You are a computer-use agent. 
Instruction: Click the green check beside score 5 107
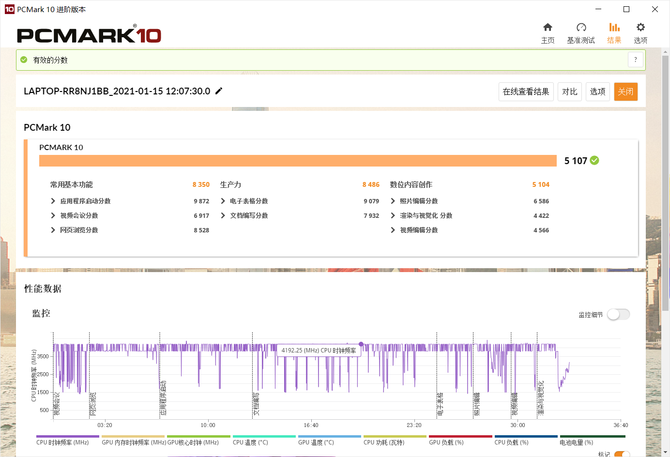[594, 161]
